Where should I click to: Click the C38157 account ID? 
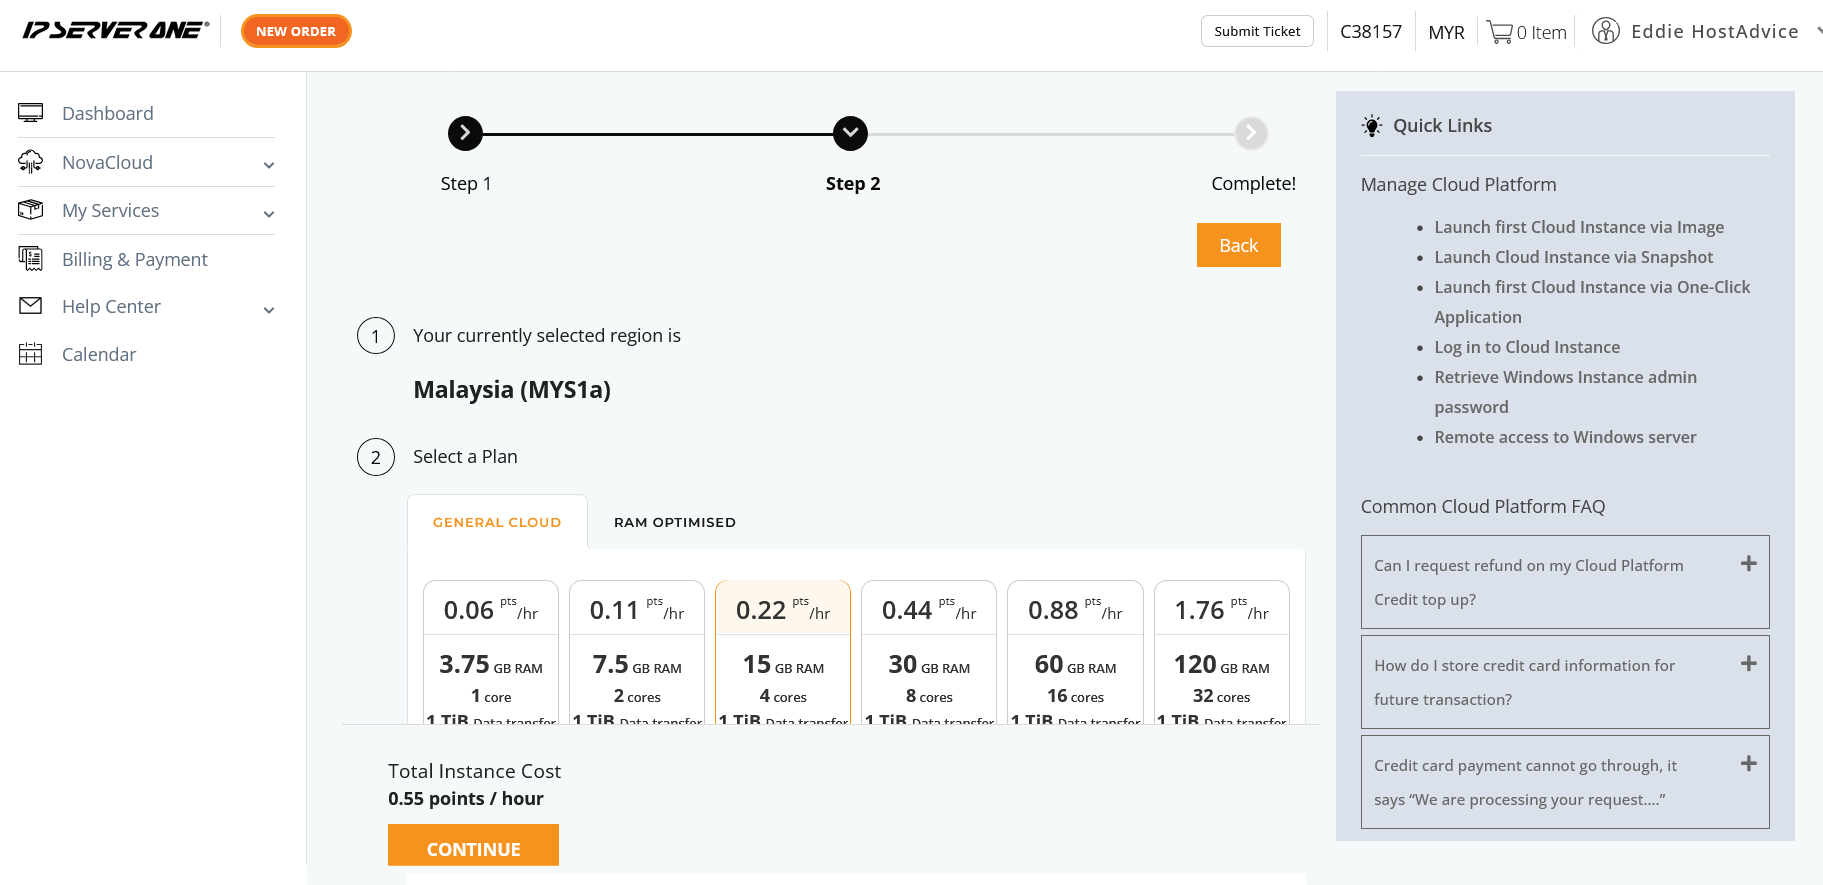tap(1371, 32)
